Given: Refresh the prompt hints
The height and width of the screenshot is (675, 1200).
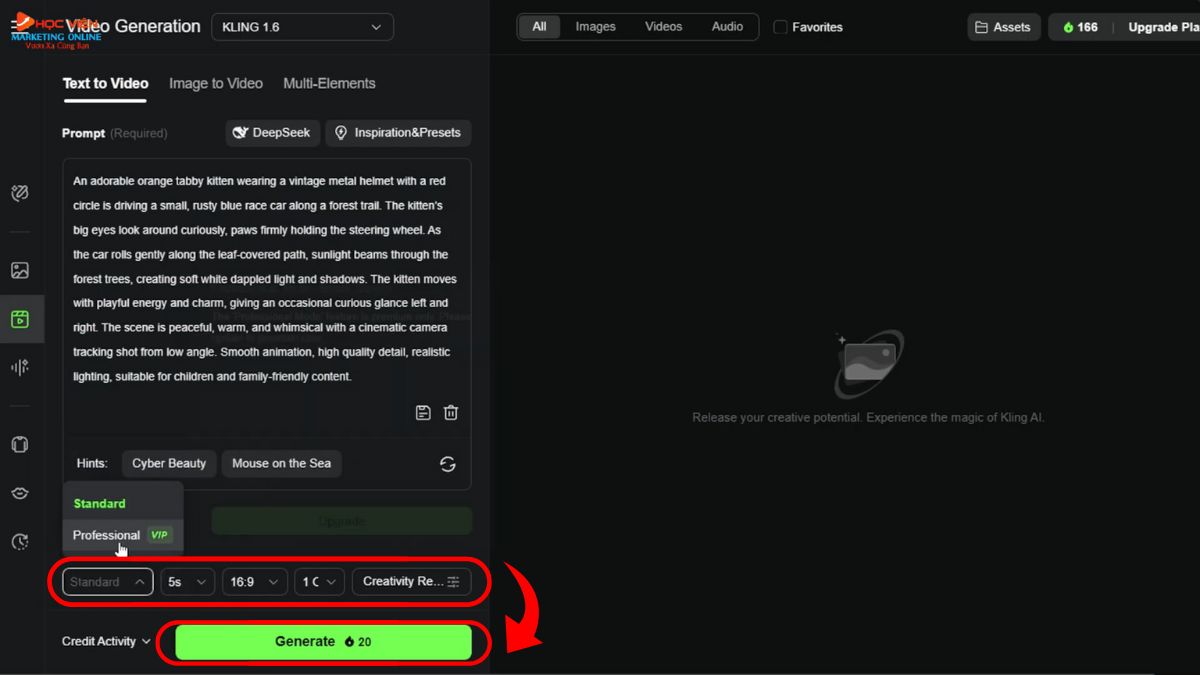Looking at the screenshot, I should pos(448,464).
